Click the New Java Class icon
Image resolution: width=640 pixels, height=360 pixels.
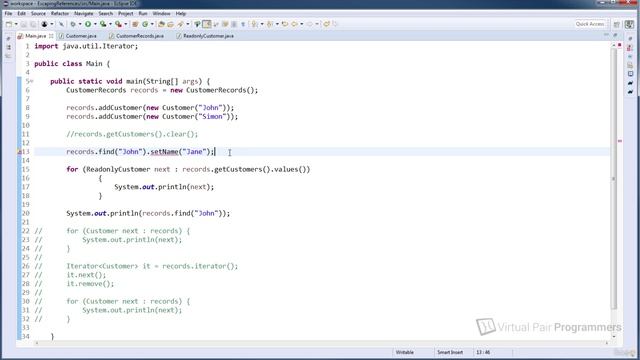click(x=145, y=24)
